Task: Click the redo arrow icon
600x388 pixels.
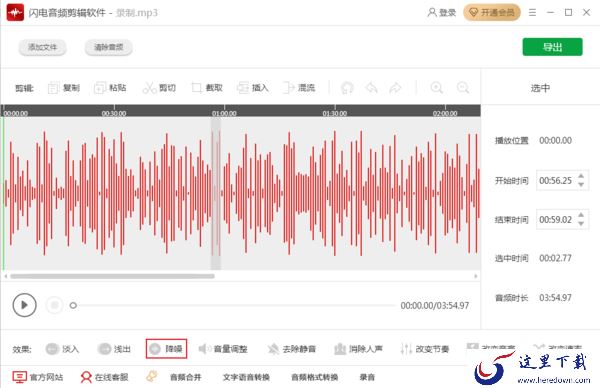Action: point(395,88)
